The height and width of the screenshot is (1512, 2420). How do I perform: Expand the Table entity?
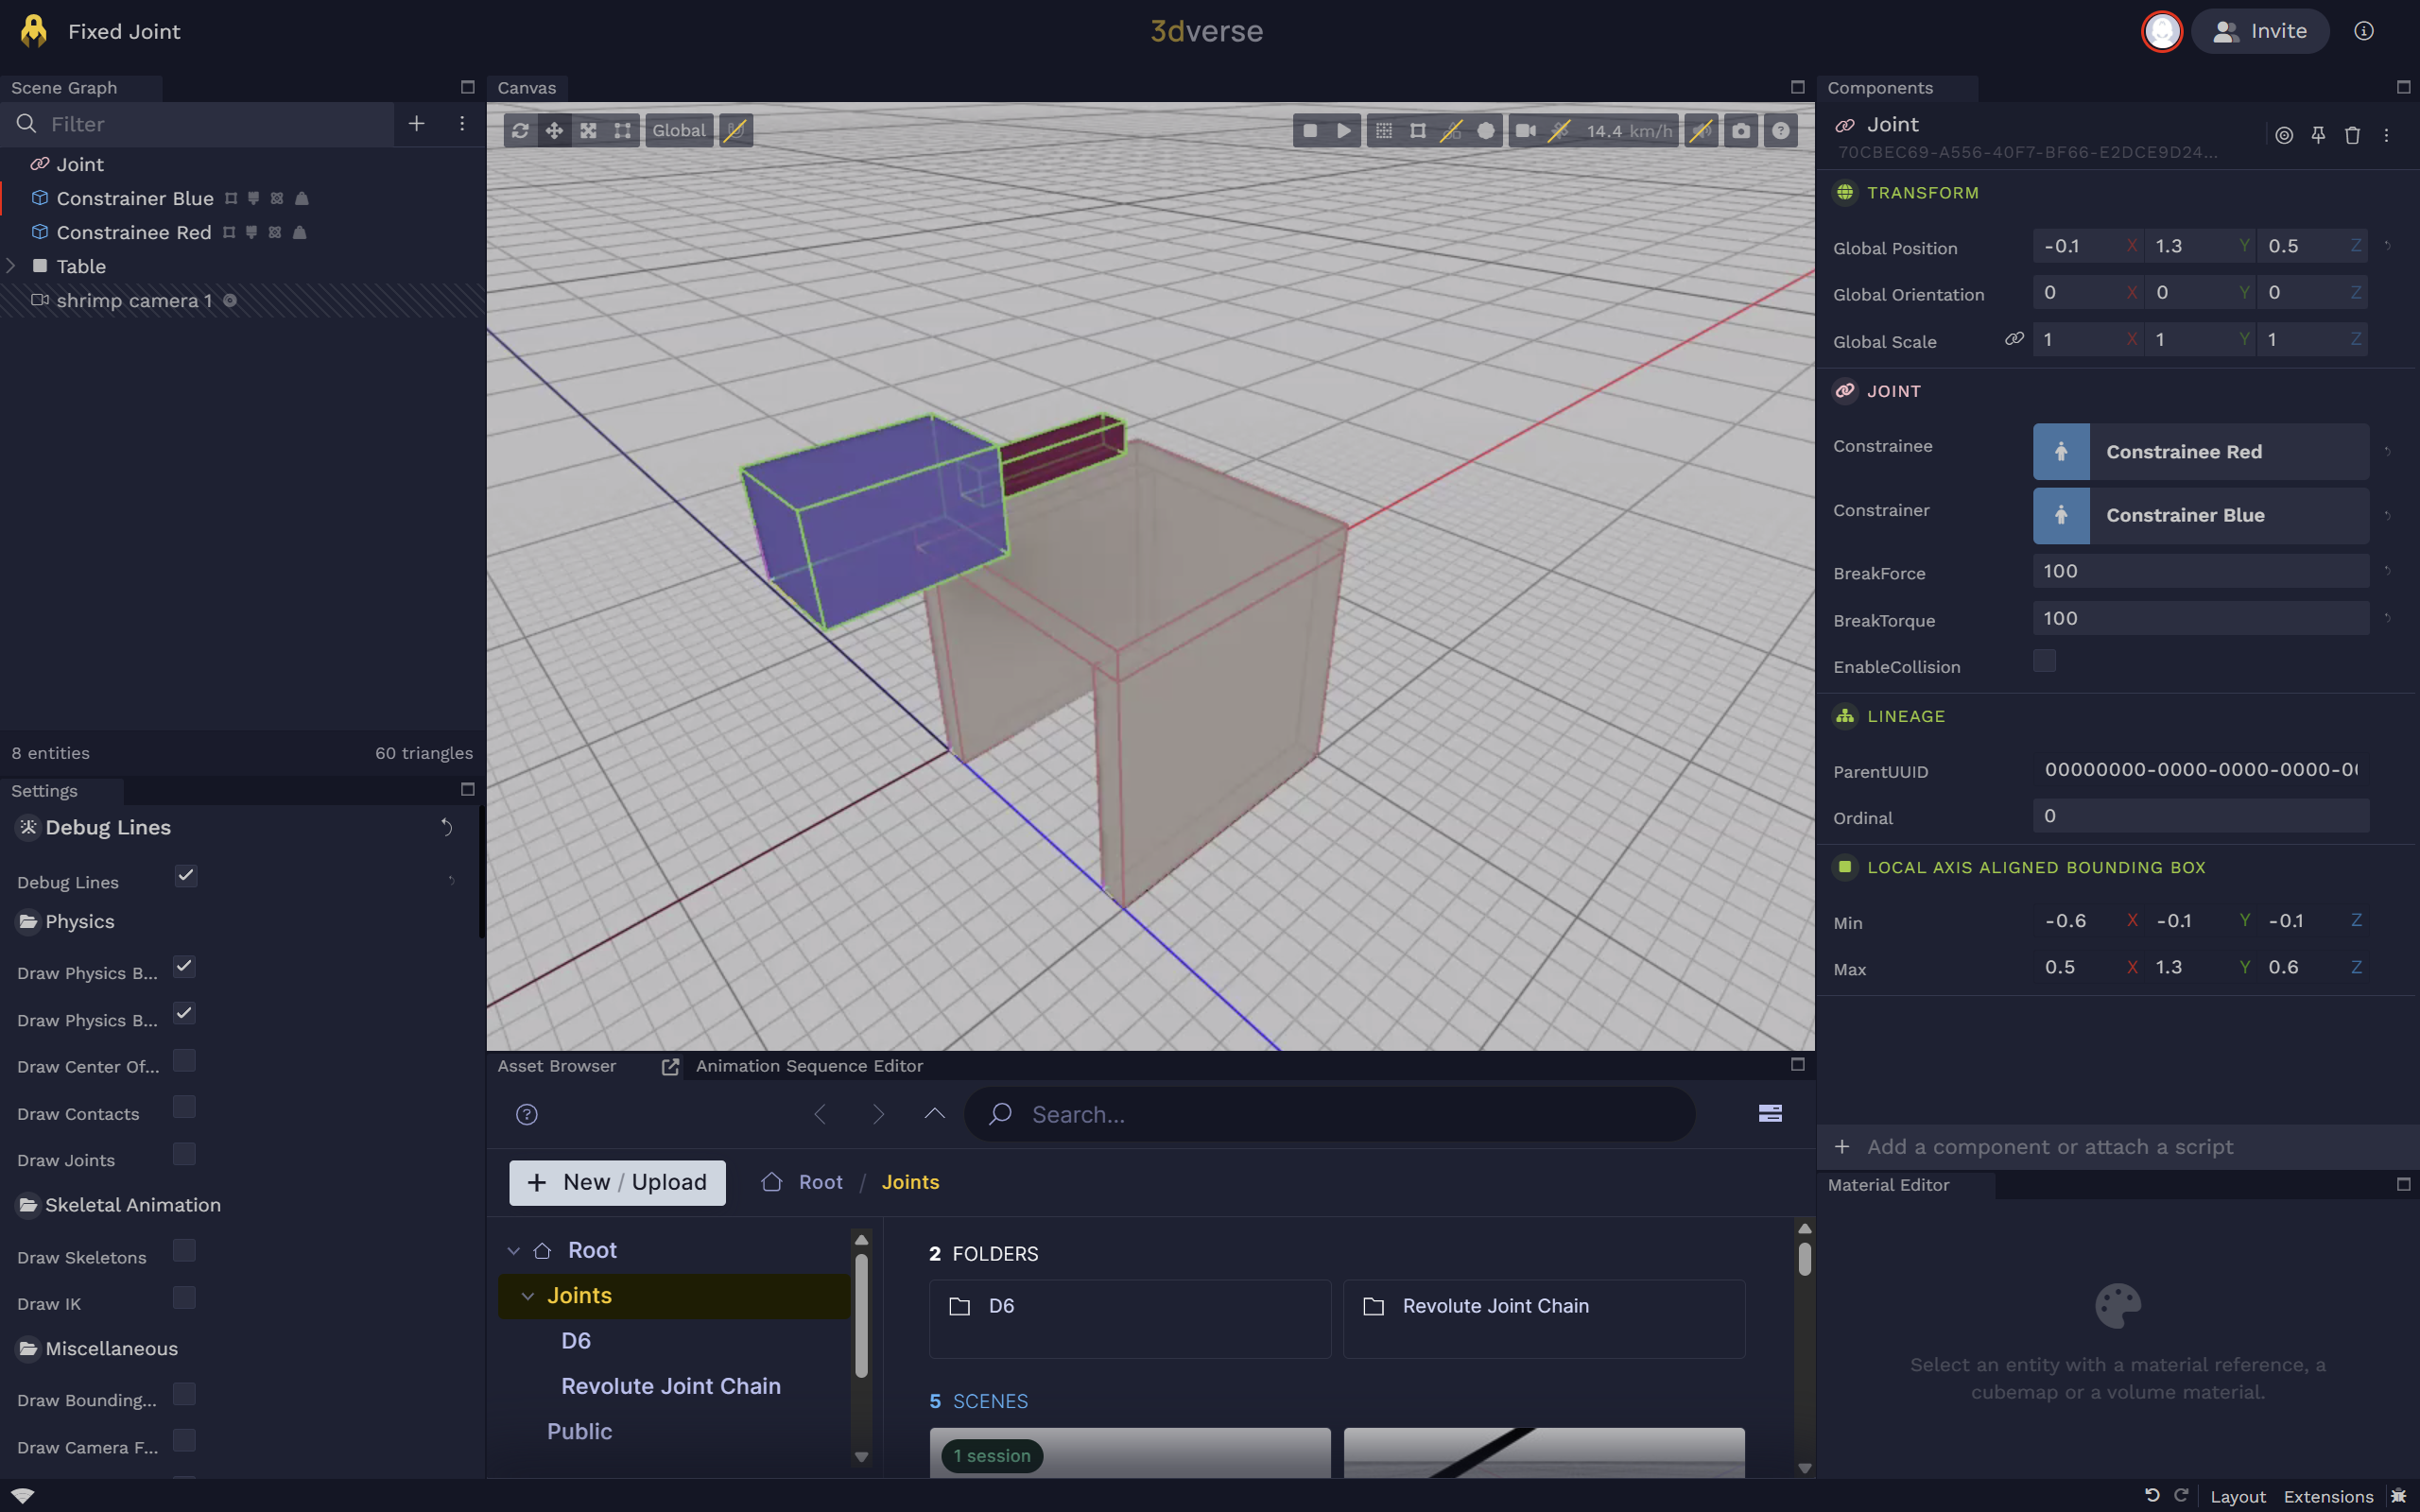point(11,266)
